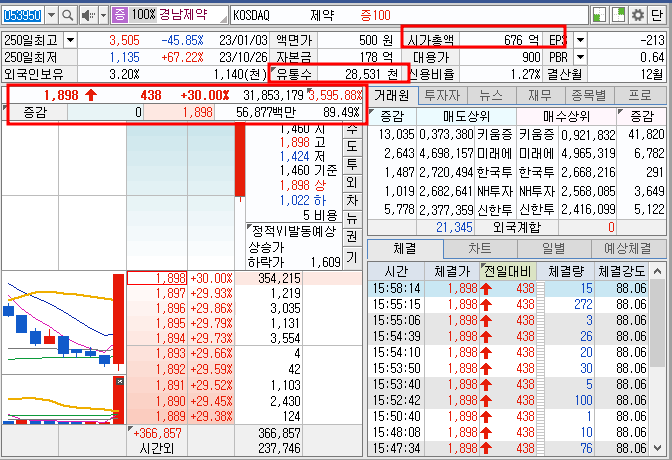Image resolution: width=672 pixels, height=460 pixels.
Task: Select the 15:47:34 trade row
Action: click(509, 448)
